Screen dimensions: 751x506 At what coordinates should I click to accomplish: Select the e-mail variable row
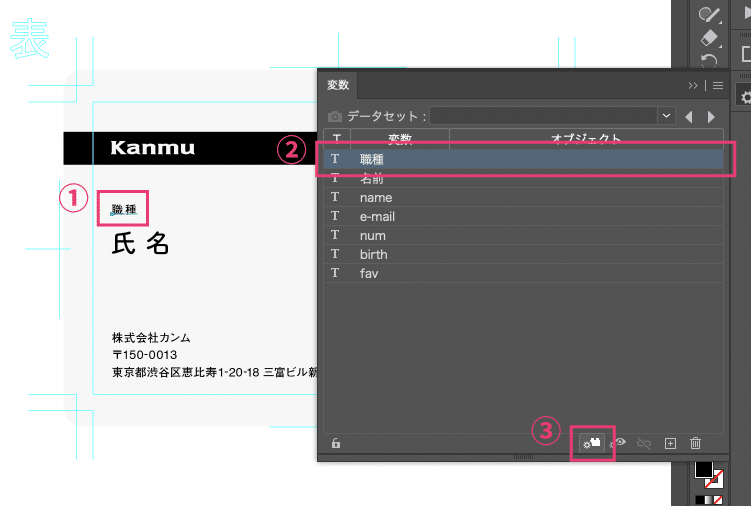(523, 216)
